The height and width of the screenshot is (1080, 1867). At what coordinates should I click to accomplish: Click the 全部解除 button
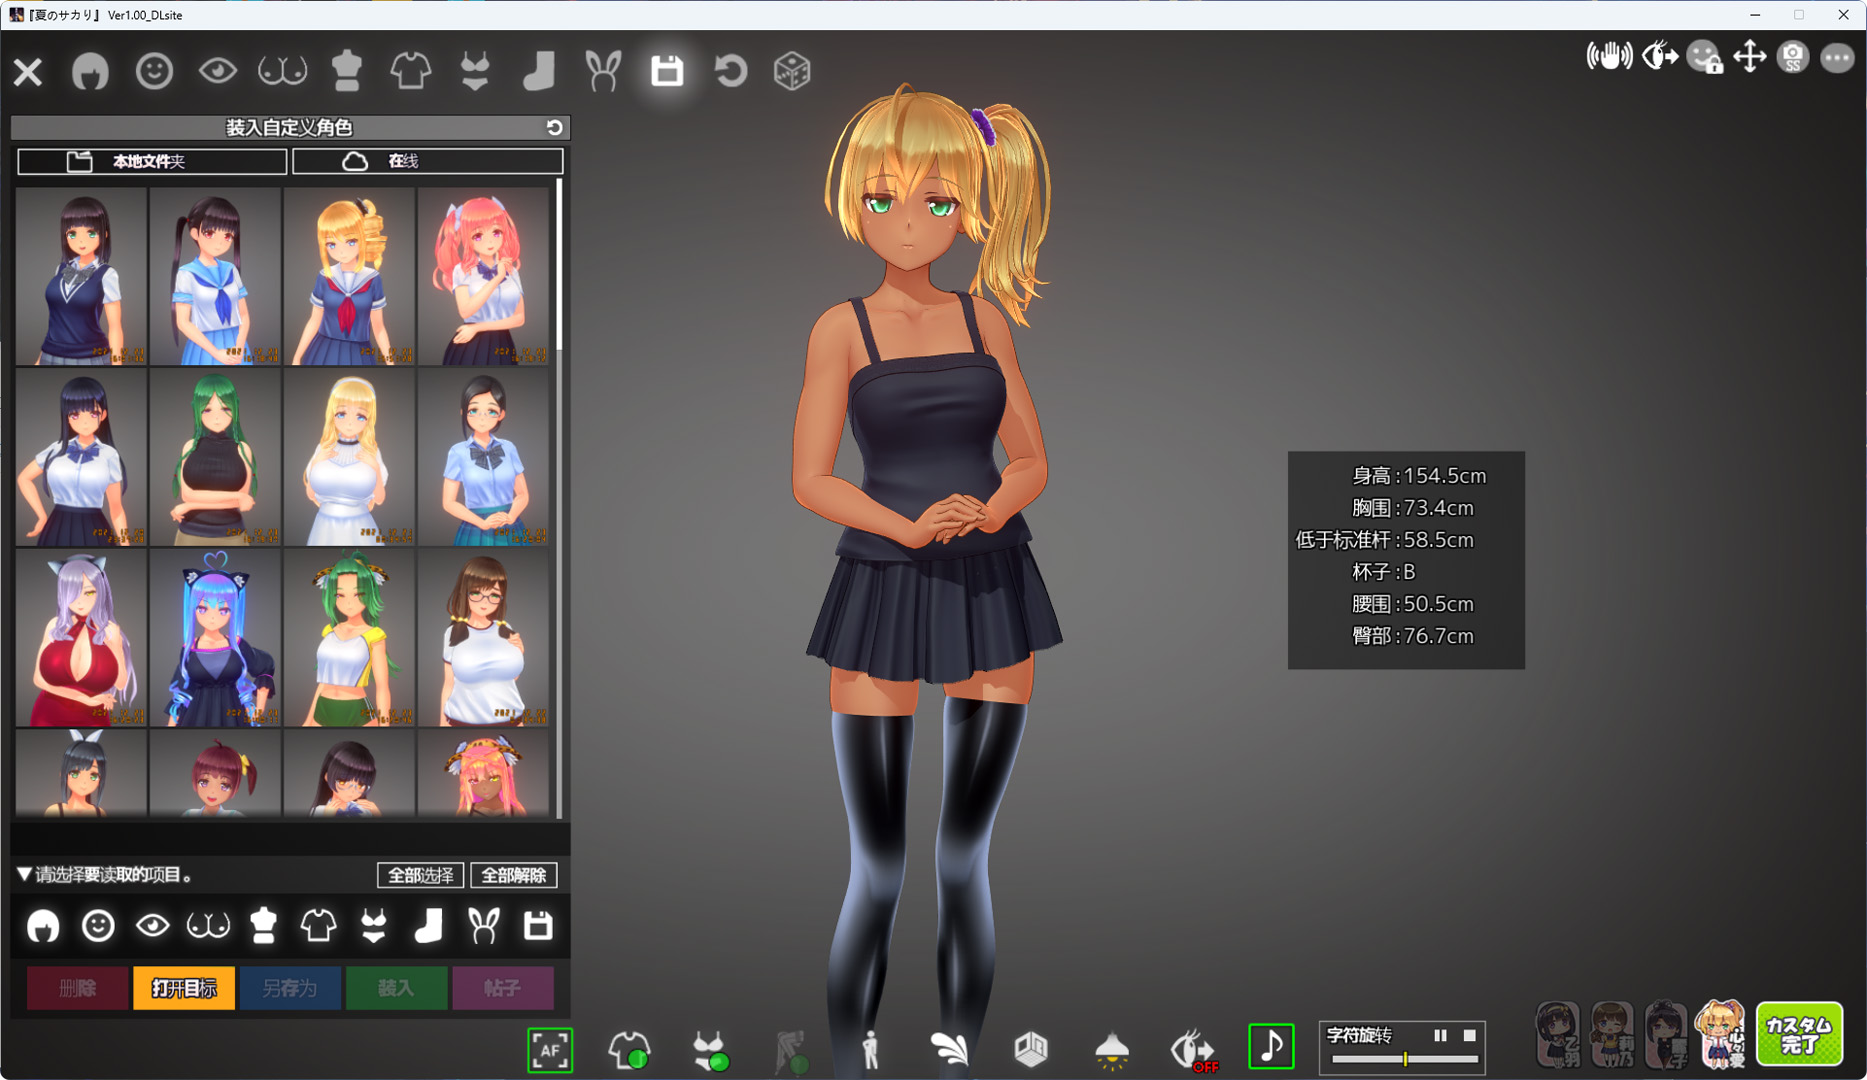point(514,875)
